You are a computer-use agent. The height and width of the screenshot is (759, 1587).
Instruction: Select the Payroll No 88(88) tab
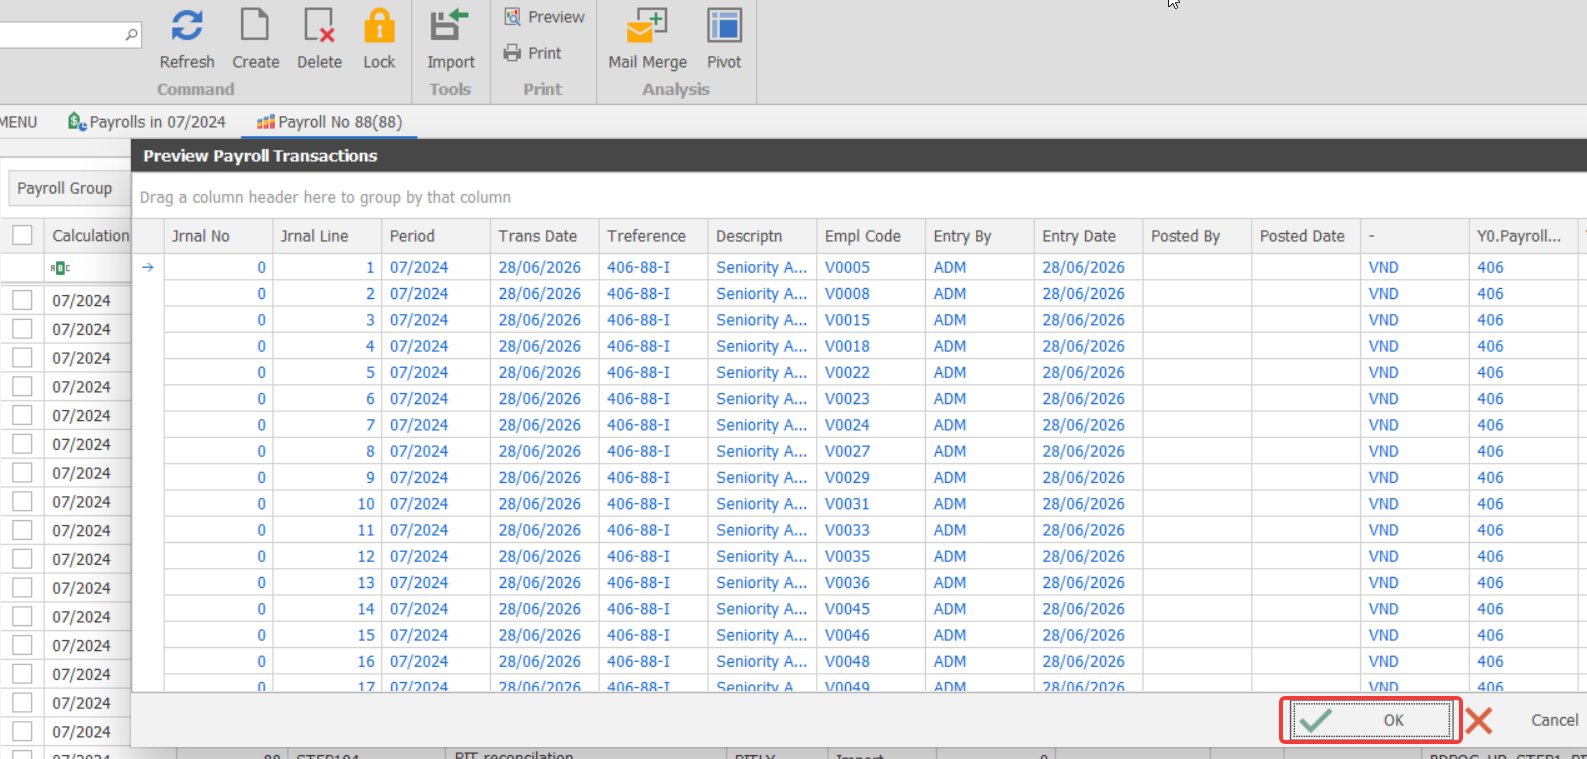329,122
